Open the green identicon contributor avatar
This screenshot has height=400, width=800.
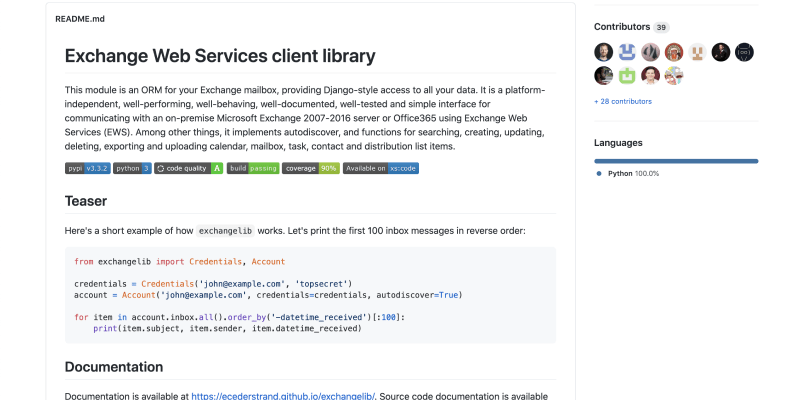pyautogui.click(x=627, y=75)
